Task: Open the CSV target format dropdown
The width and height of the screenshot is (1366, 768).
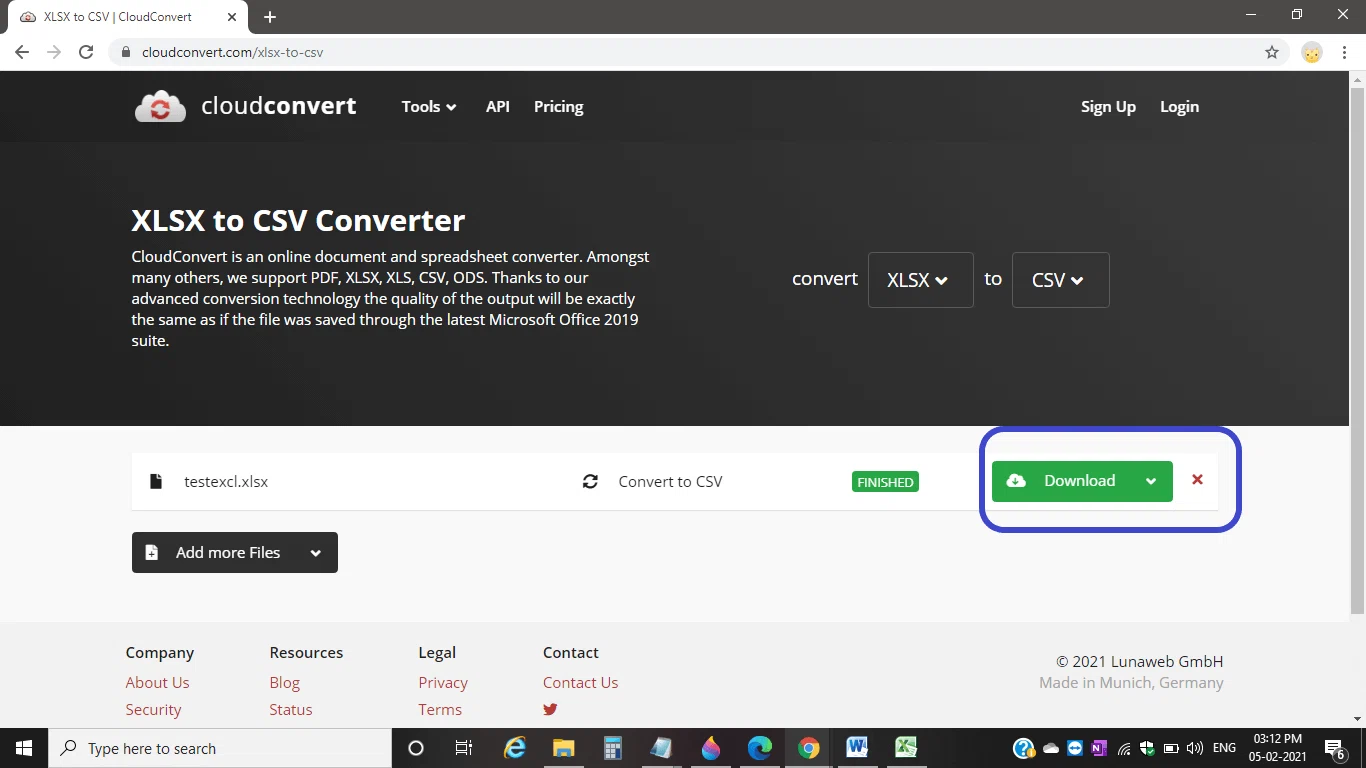Action: point(1060,280)
